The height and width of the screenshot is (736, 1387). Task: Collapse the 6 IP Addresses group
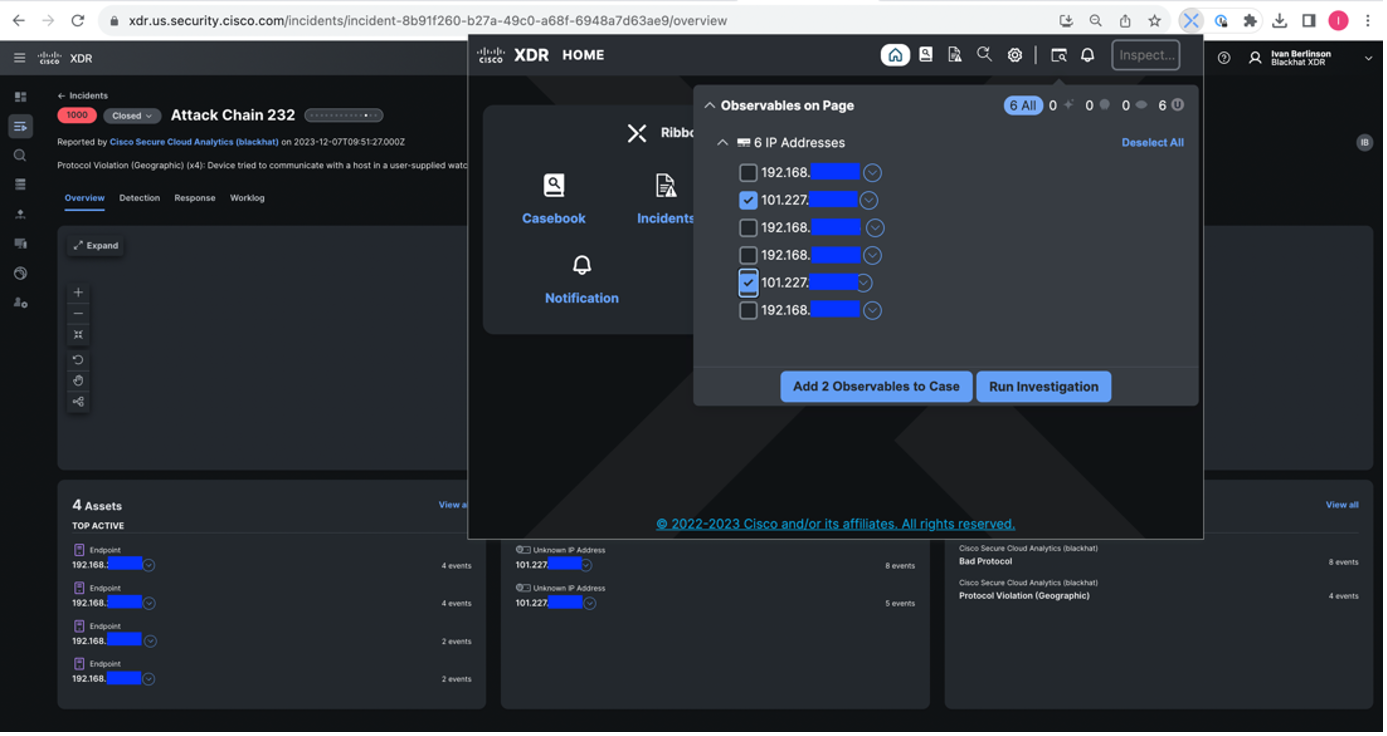coord(724,143)
